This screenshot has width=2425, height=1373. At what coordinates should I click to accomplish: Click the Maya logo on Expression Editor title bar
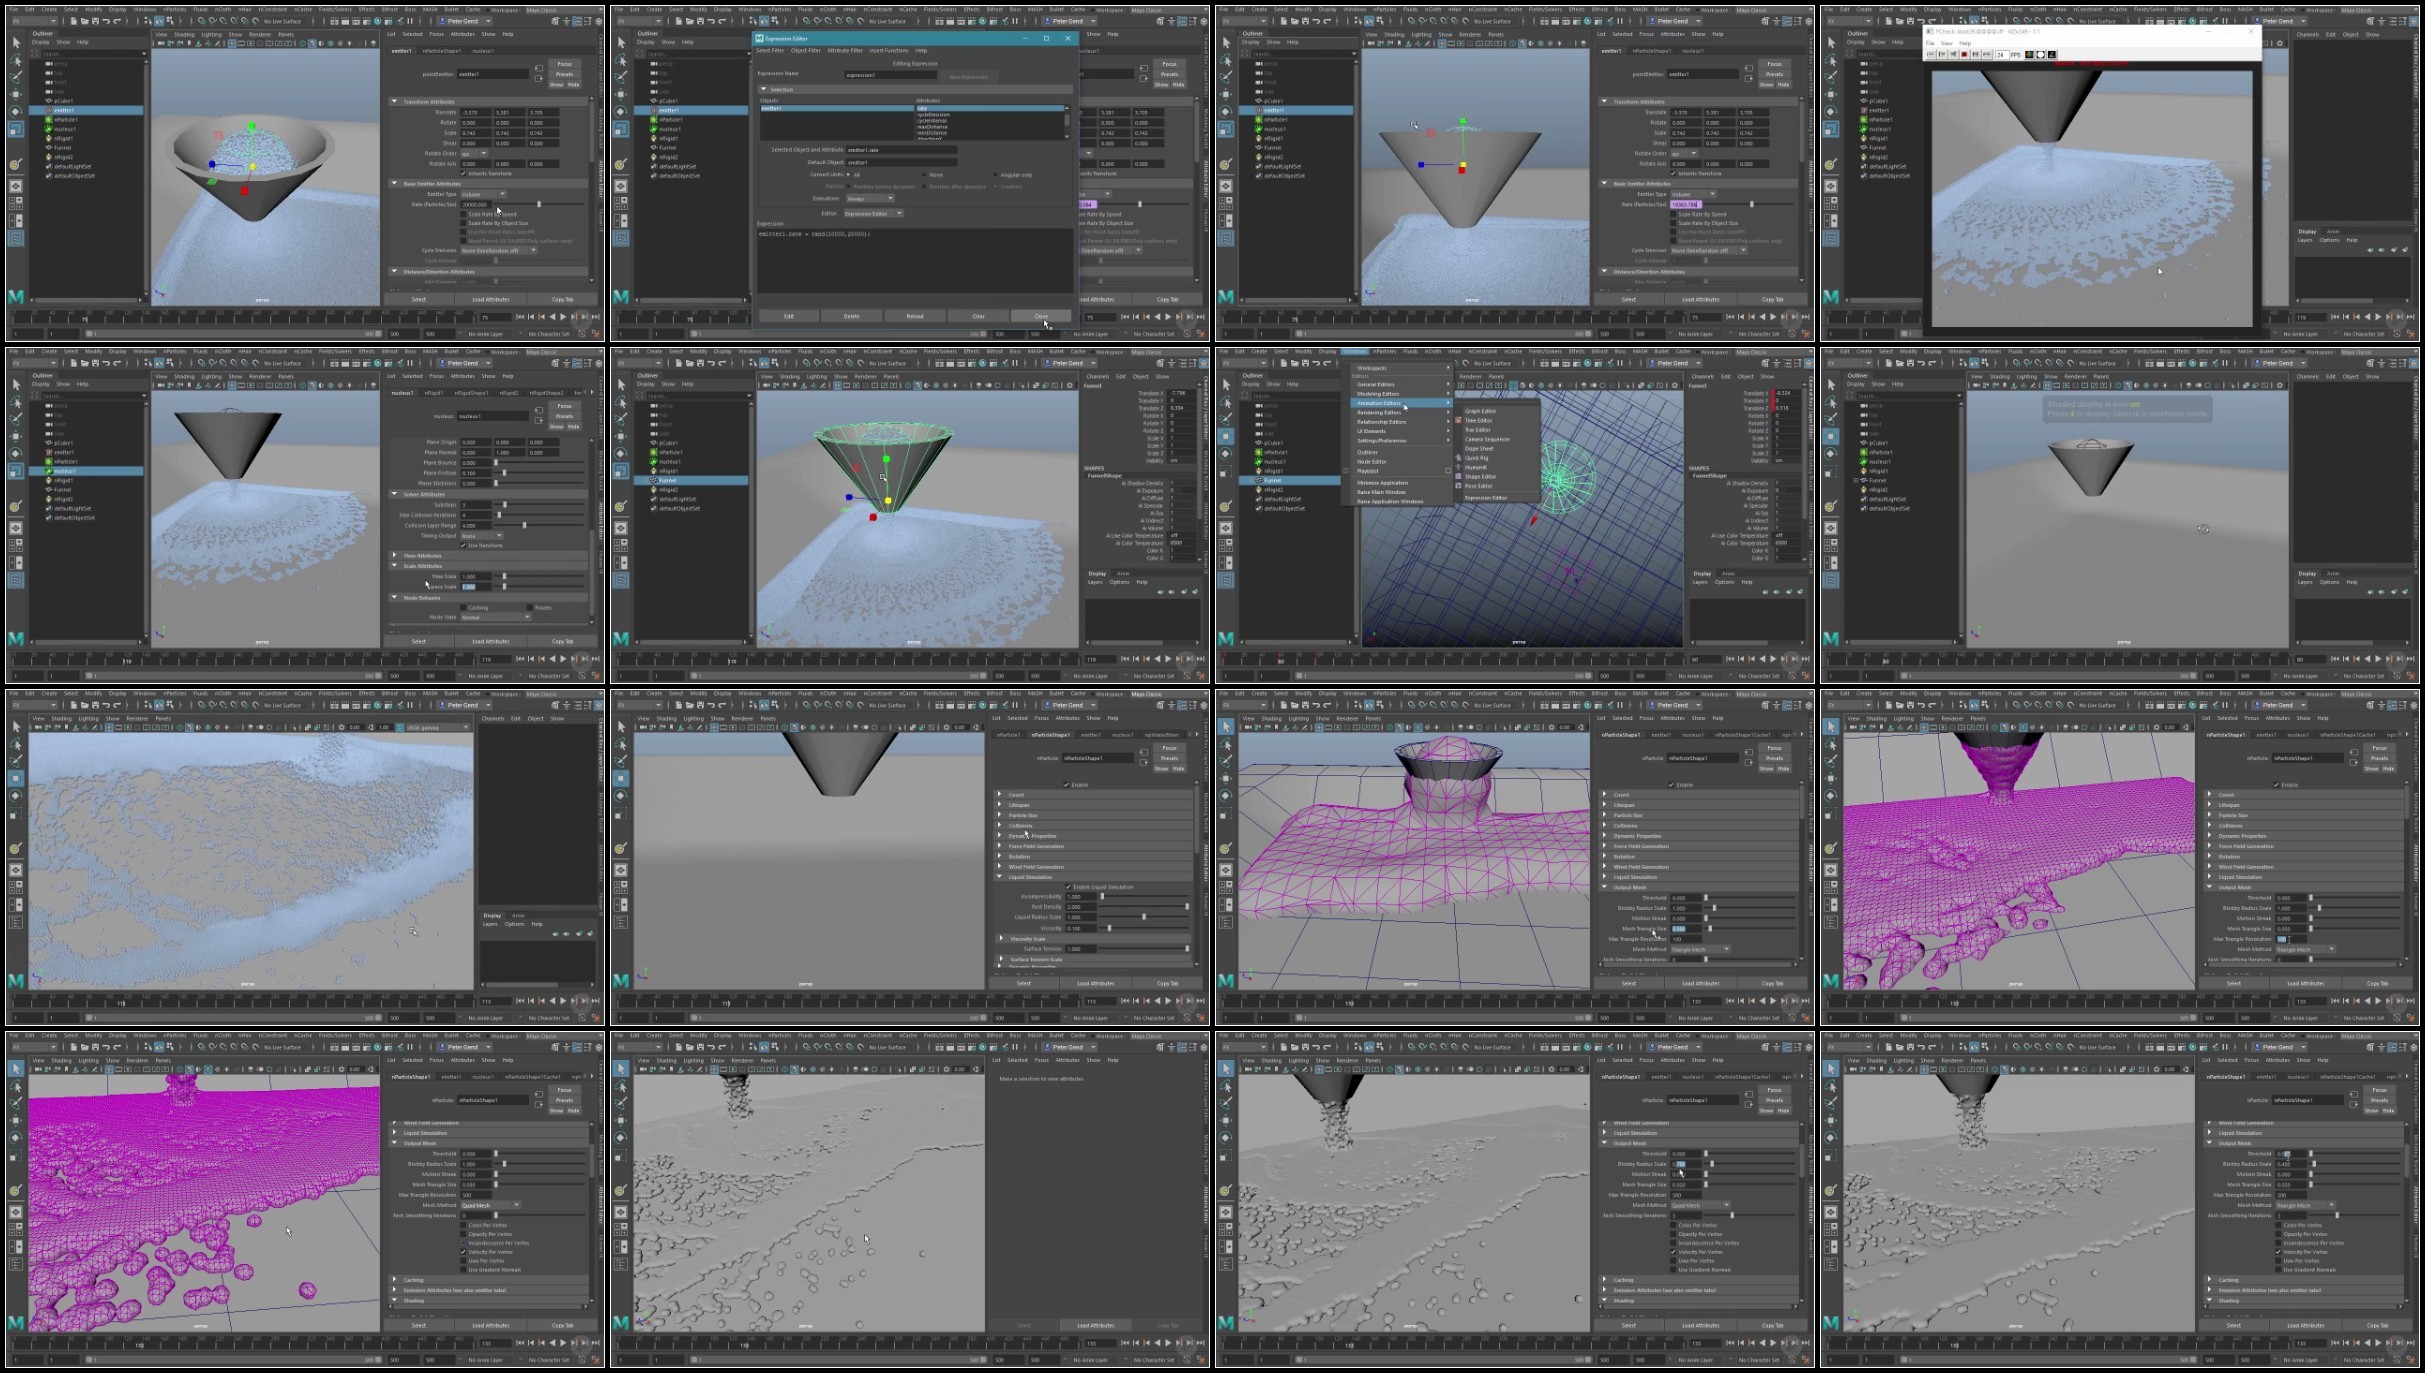[759, 38]
